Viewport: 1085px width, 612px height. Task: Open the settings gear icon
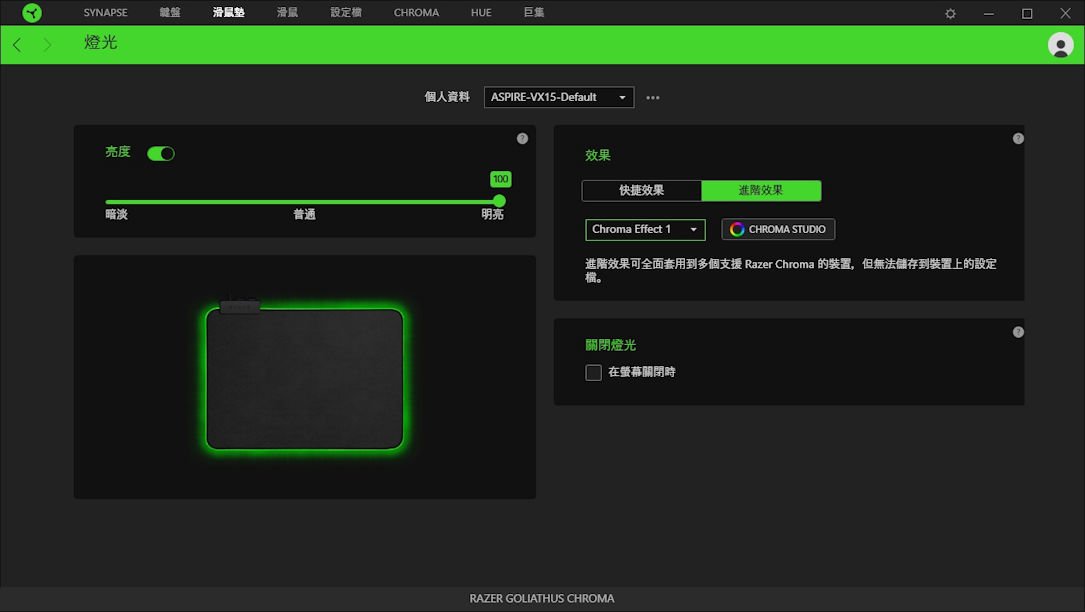(950, 13)
